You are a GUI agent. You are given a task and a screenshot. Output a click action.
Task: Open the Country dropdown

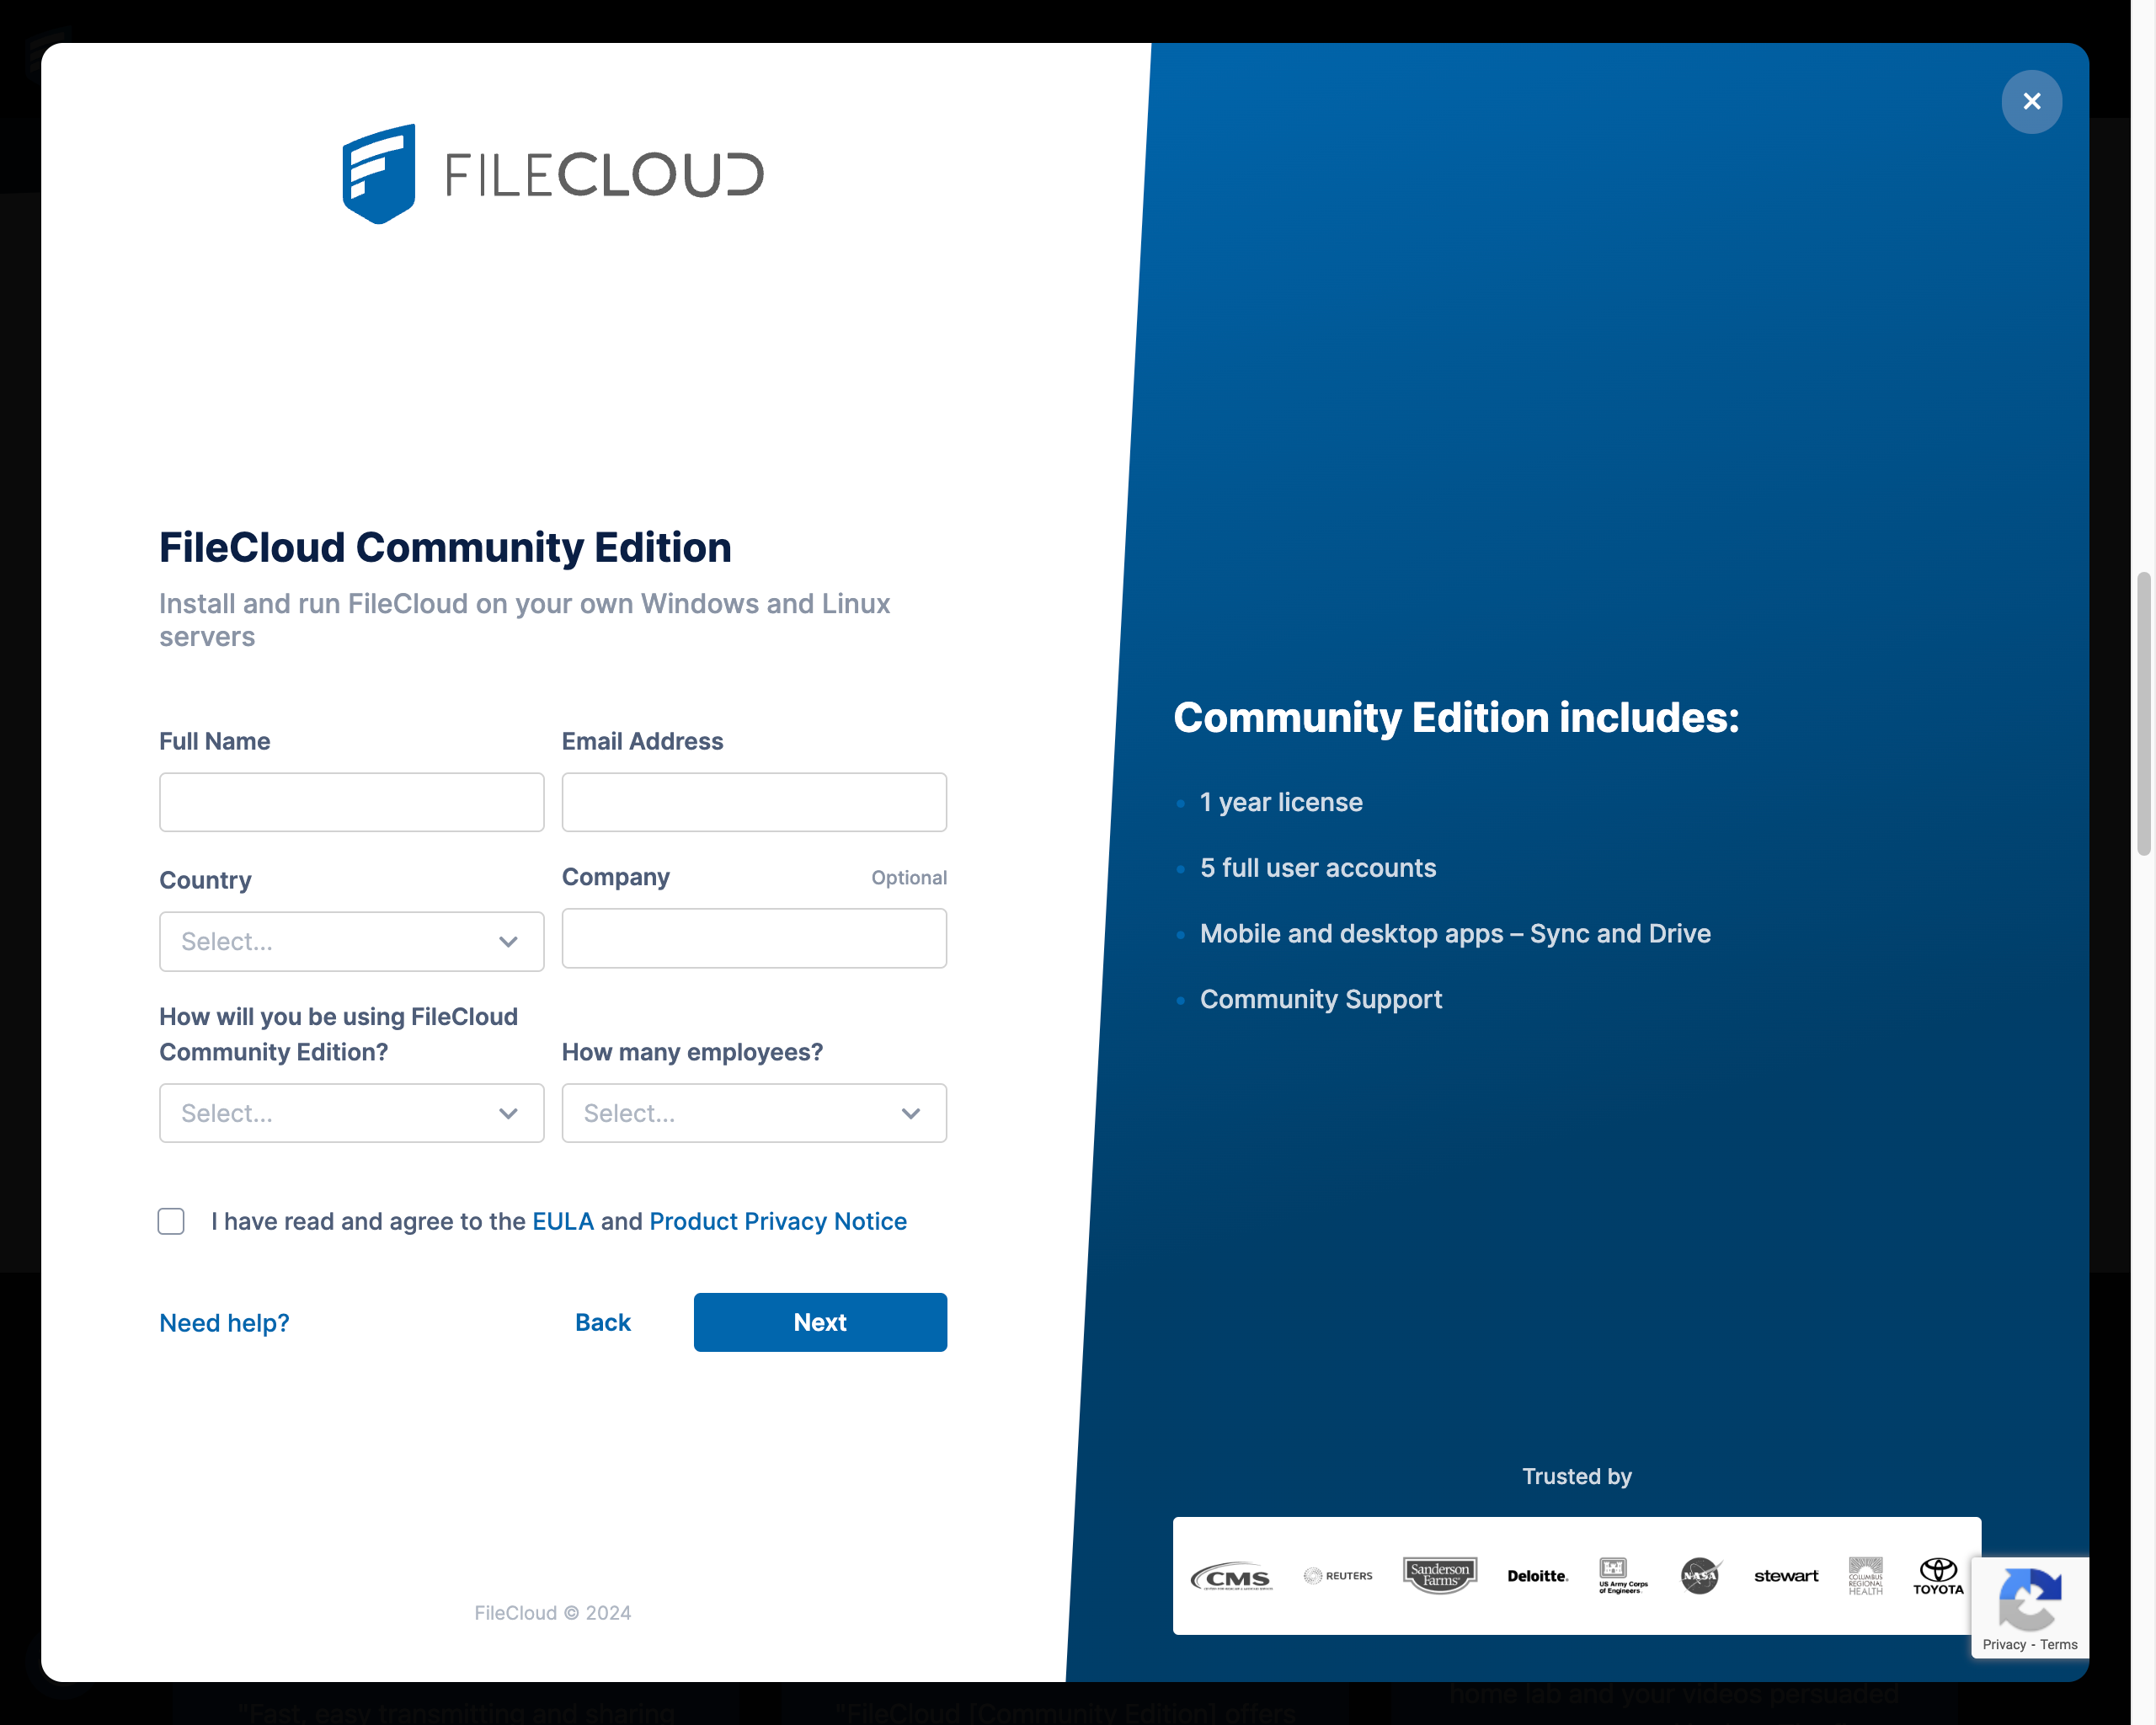pyautogui.click(x=351, y=941)
